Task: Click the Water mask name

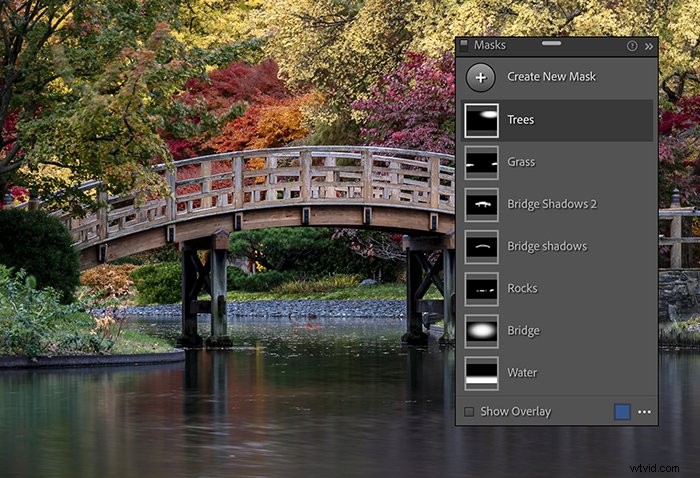Action: [522, 373]
